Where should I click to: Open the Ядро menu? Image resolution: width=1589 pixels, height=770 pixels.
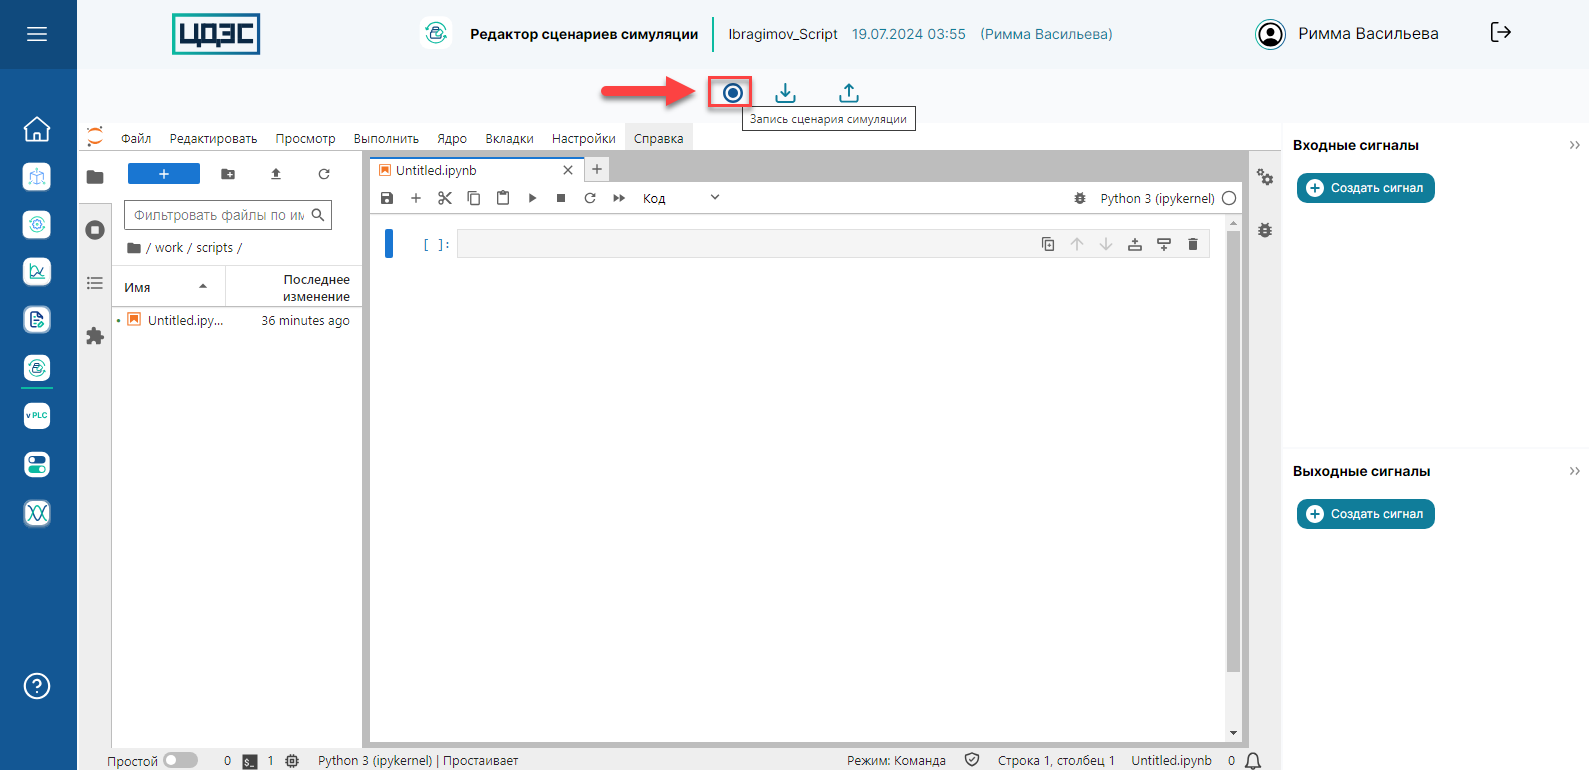tap(451, 139)
